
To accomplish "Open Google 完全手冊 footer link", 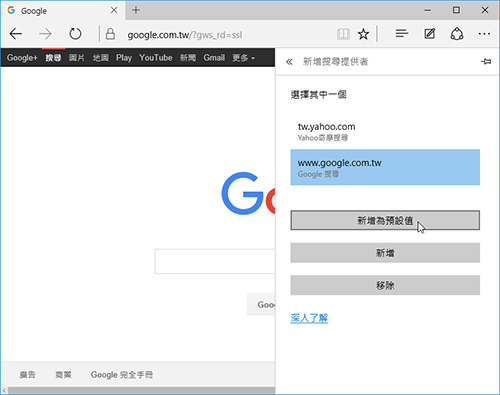I will pyautogui.click(x=122, y=375).
